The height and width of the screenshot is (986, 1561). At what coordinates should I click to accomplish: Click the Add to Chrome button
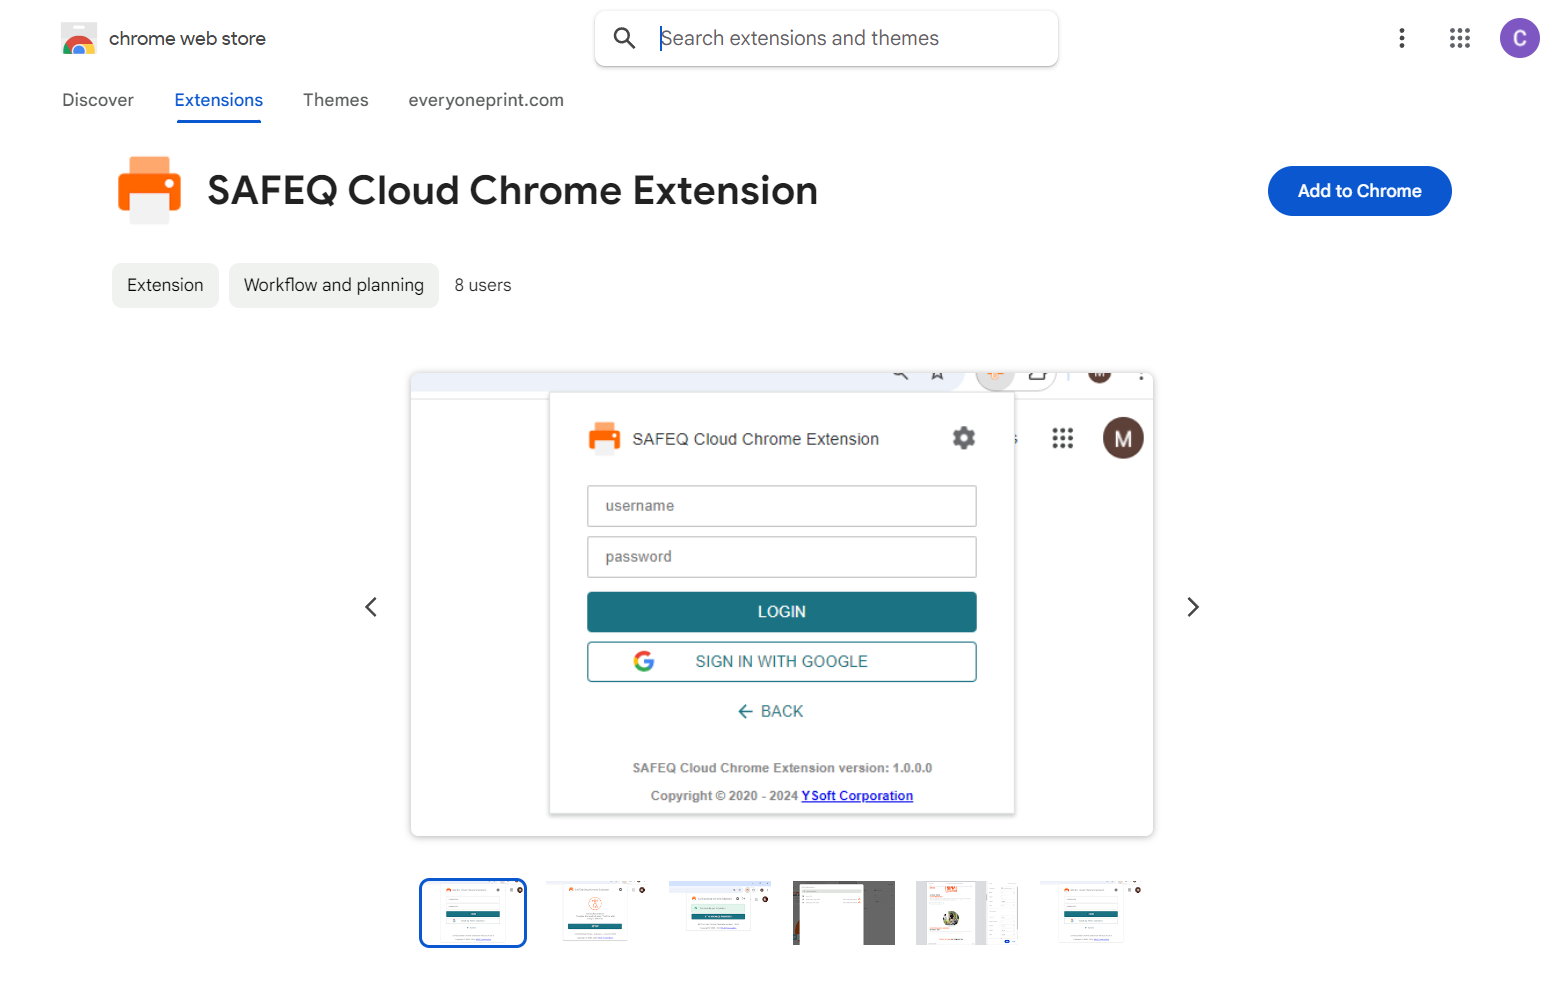pyautogui.click(x=1359, y=191)
